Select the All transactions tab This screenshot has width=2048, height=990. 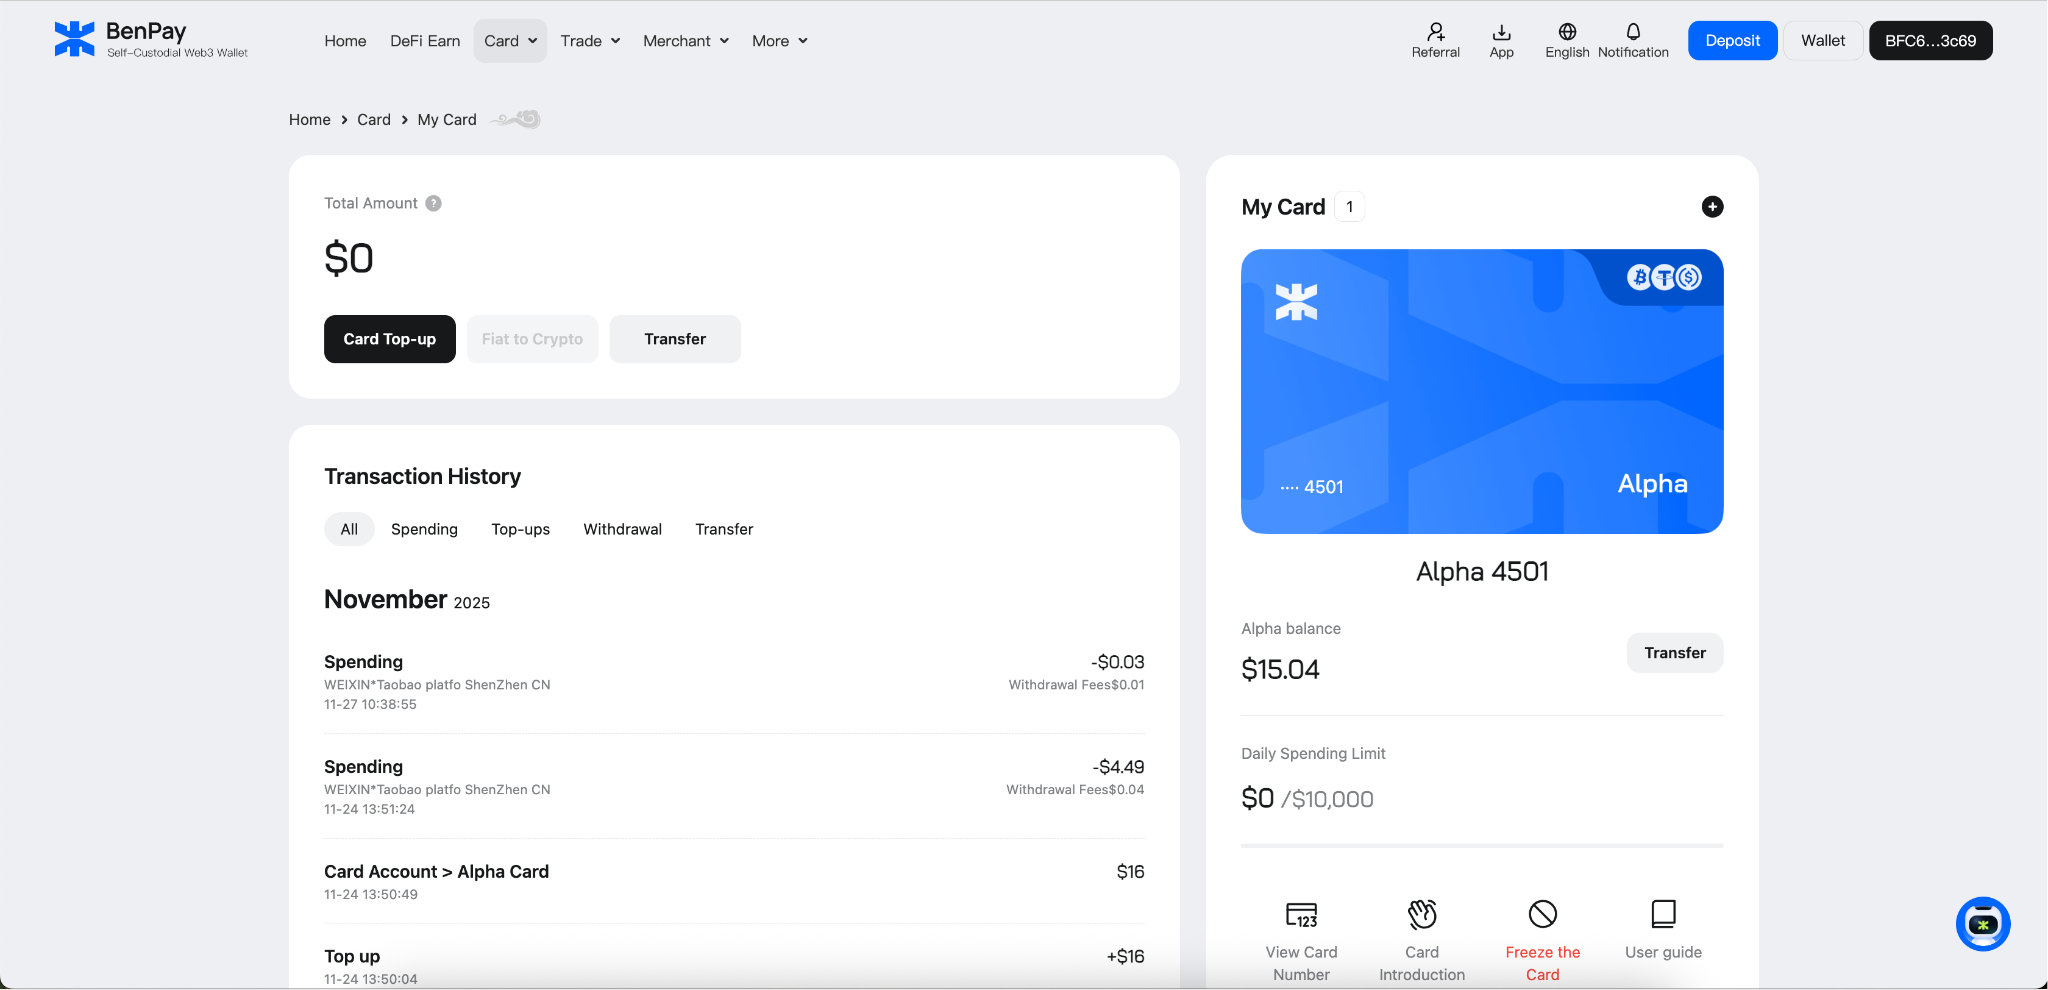click(348, 529)
